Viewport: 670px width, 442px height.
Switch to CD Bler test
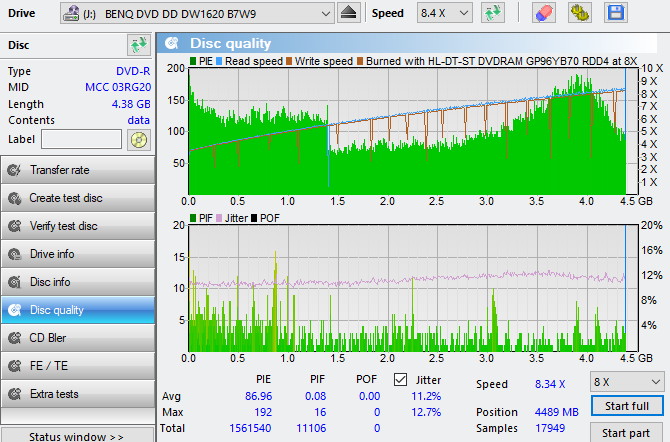coord(78,338)
